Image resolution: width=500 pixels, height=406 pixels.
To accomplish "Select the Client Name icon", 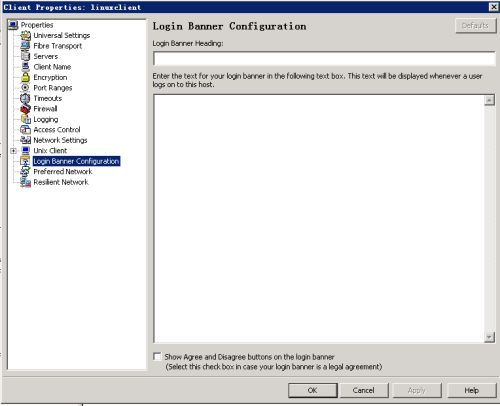I will click(x=25, y=67).
